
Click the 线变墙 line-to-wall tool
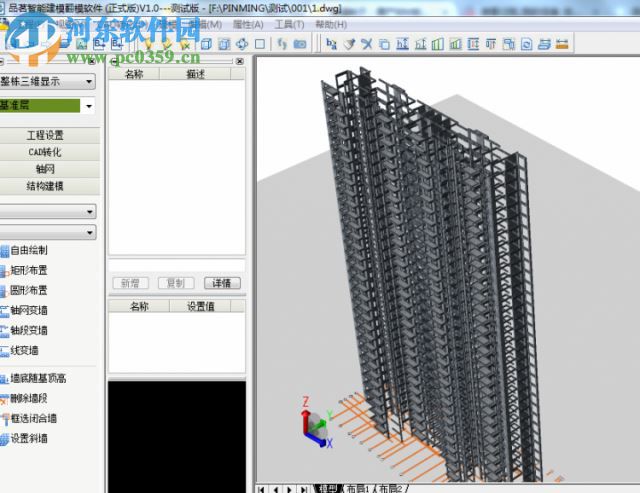(24, 350)
